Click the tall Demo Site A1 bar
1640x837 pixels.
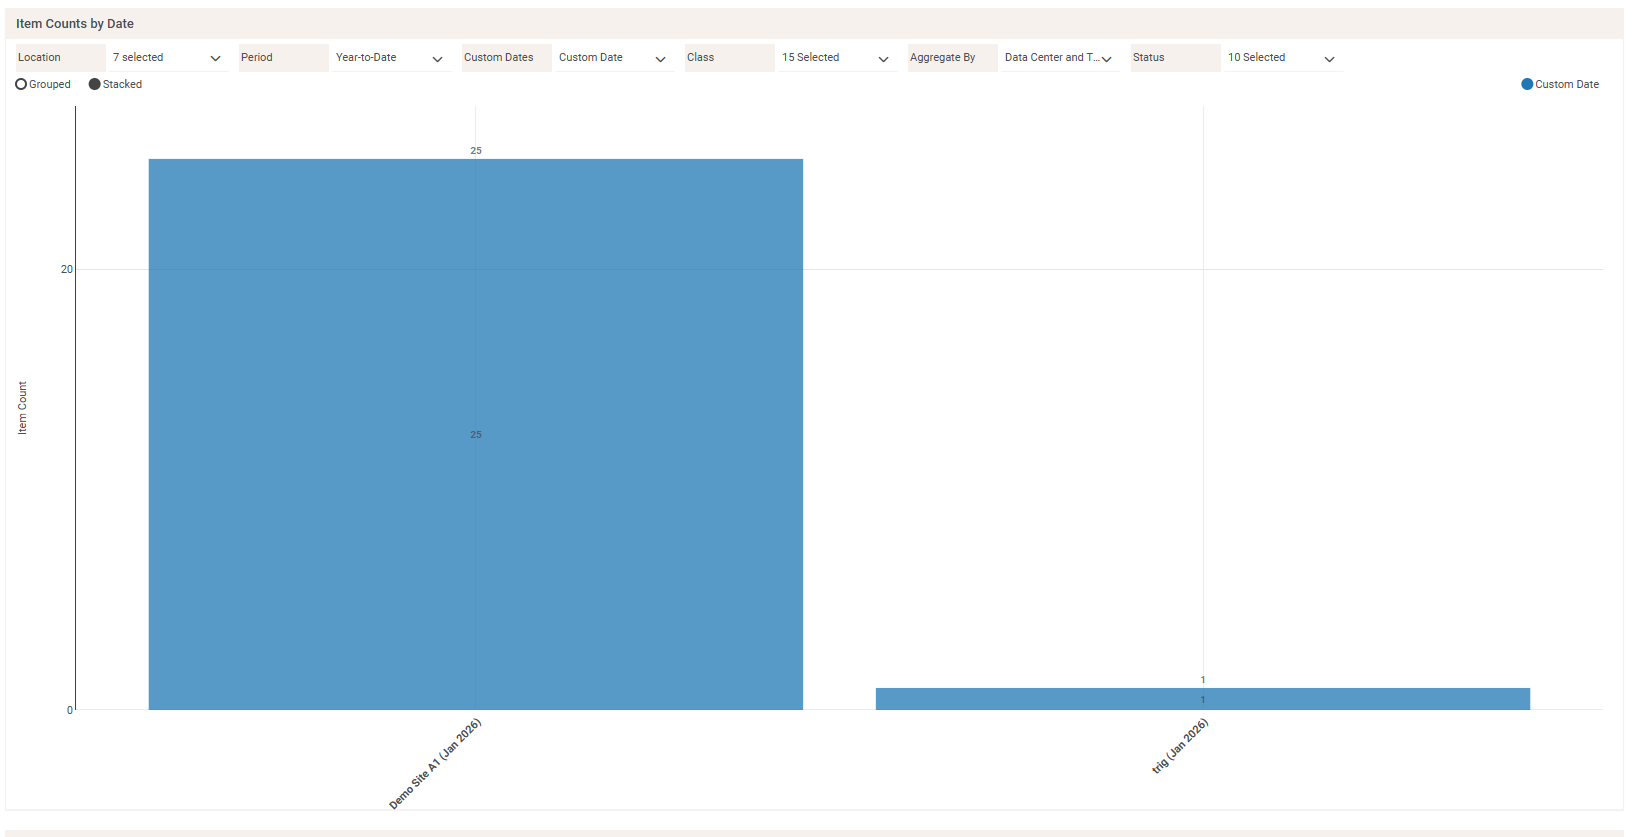coord(475,500)
